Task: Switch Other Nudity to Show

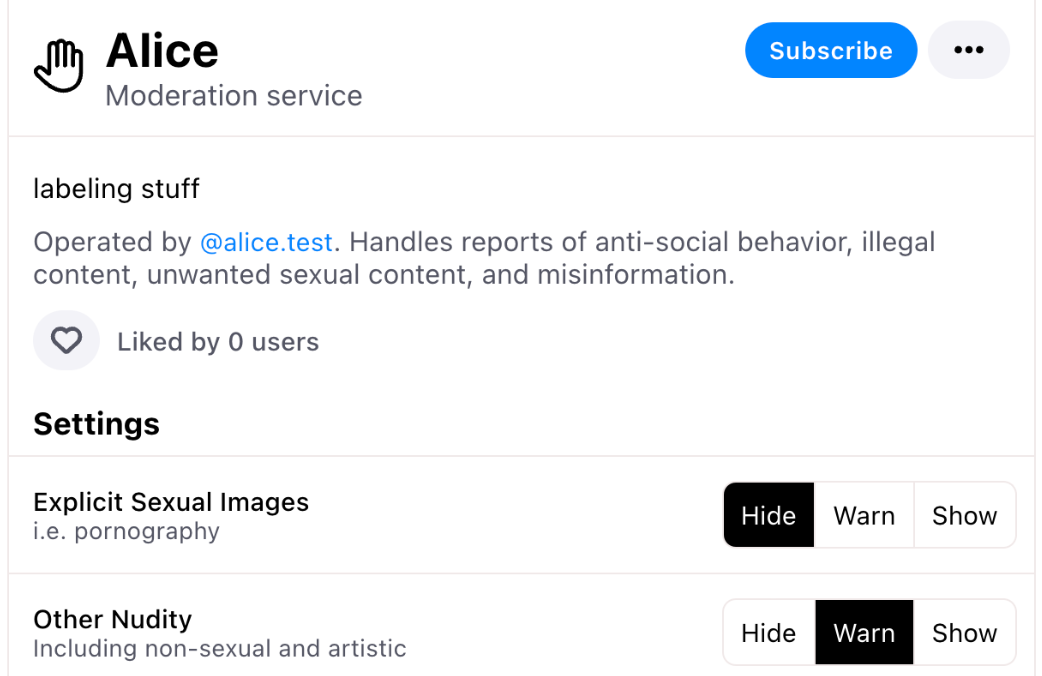Action: (964, 633)
